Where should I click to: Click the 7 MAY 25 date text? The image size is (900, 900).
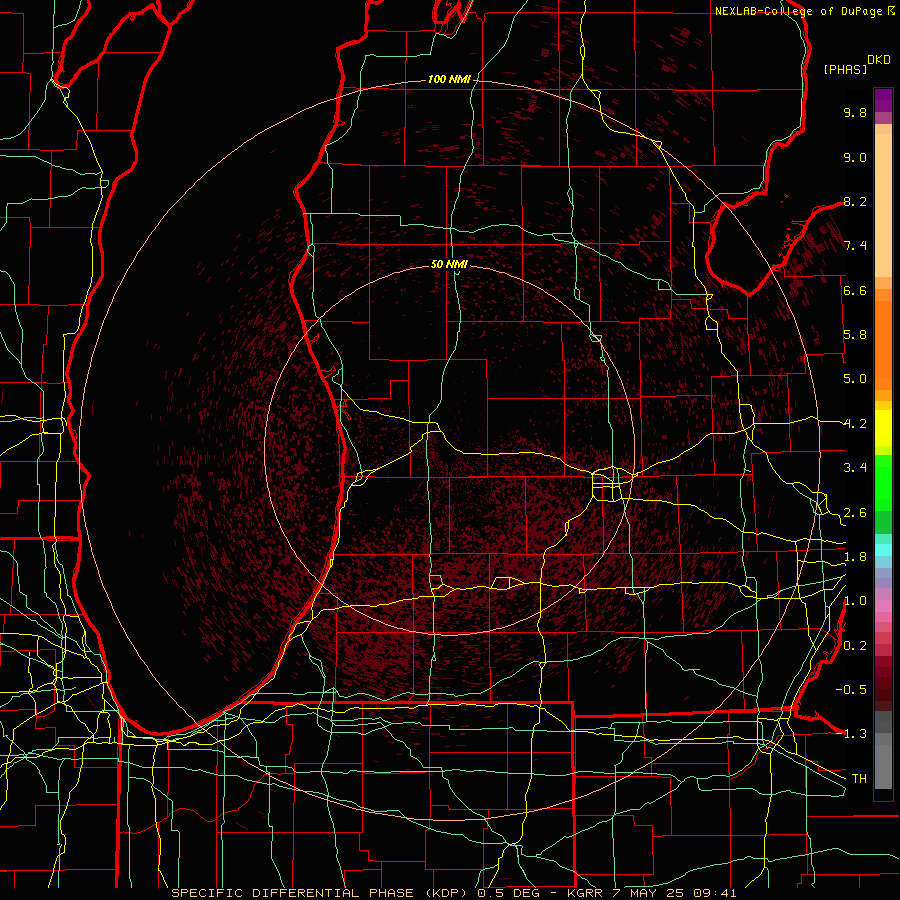(x=647, y=893)
